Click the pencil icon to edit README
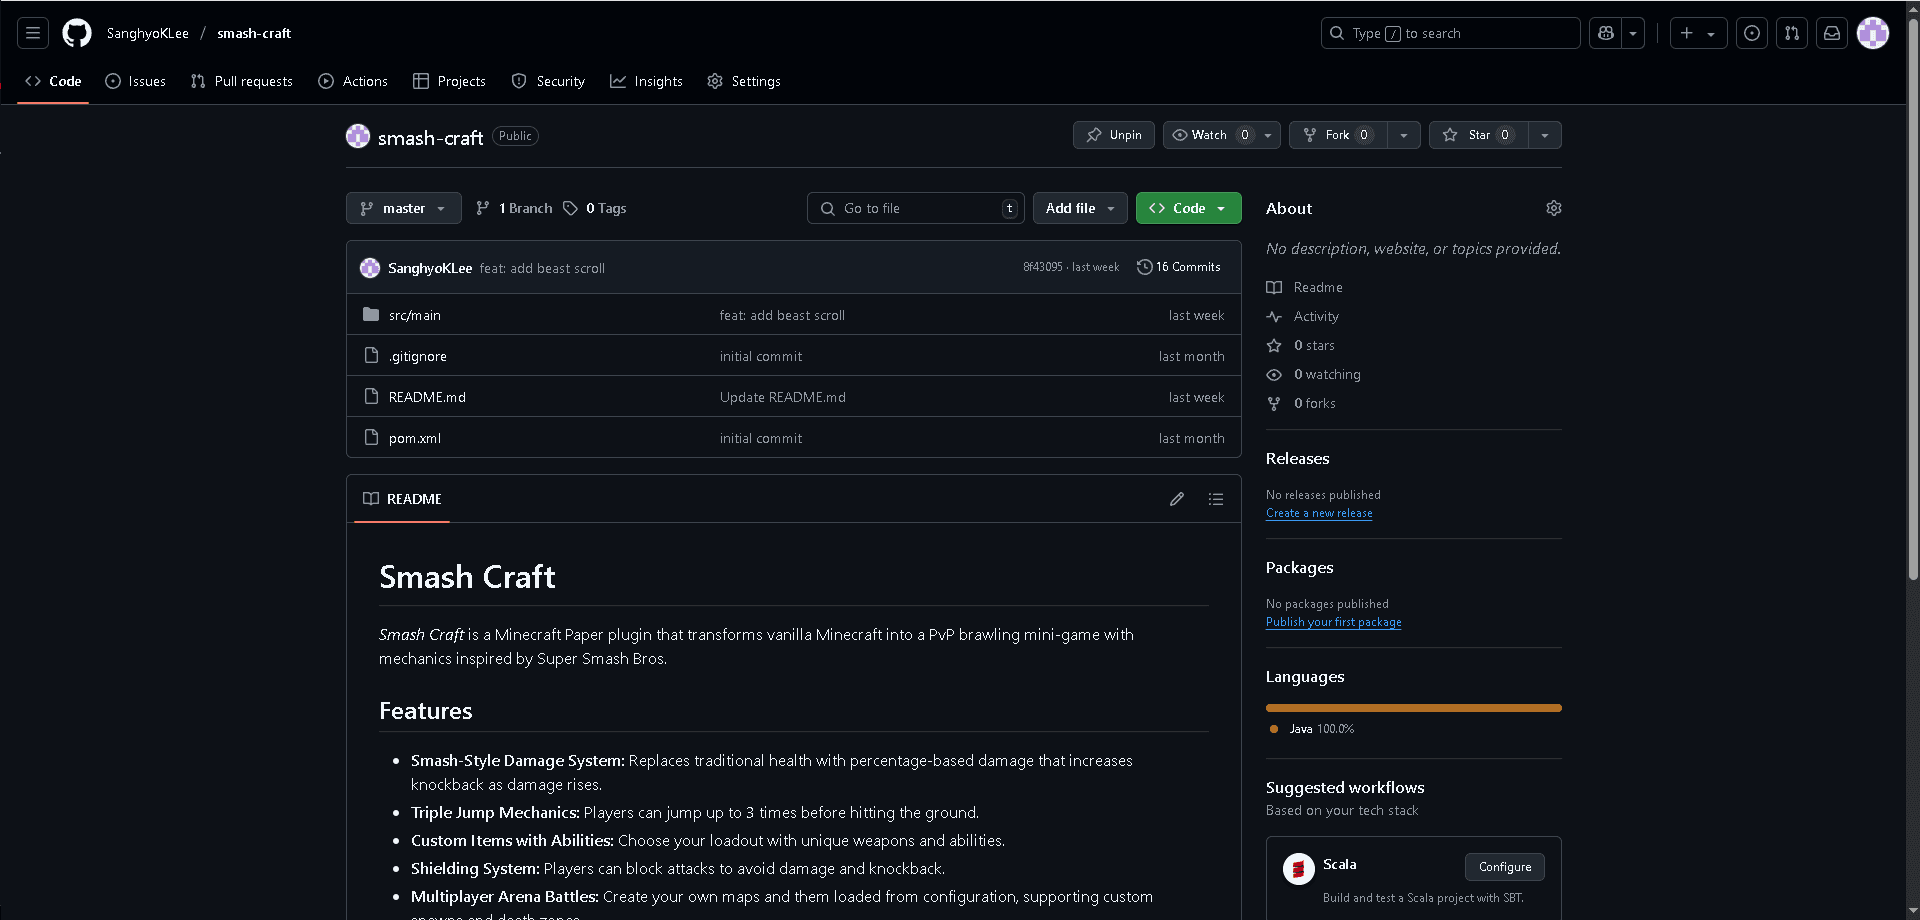 coord(1177,499)
